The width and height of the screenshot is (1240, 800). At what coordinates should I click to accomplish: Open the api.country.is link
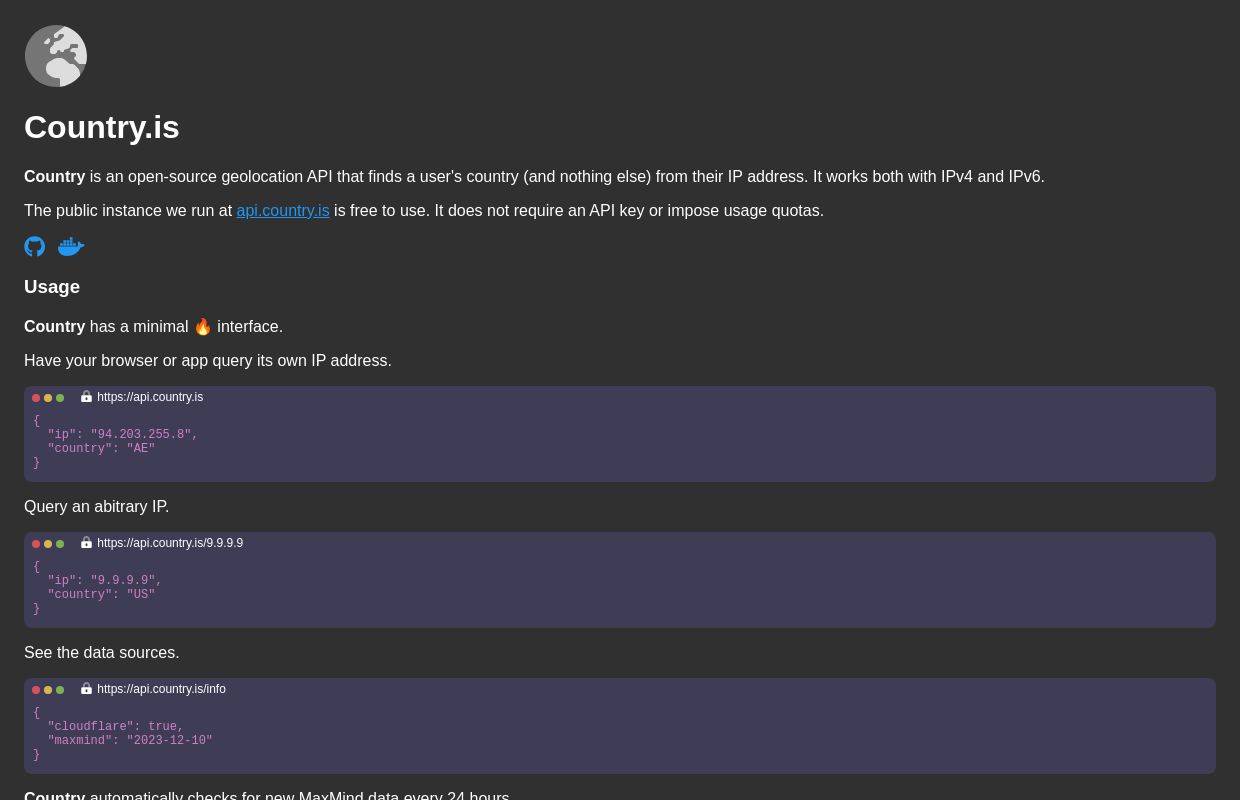(x=283, y=210)
